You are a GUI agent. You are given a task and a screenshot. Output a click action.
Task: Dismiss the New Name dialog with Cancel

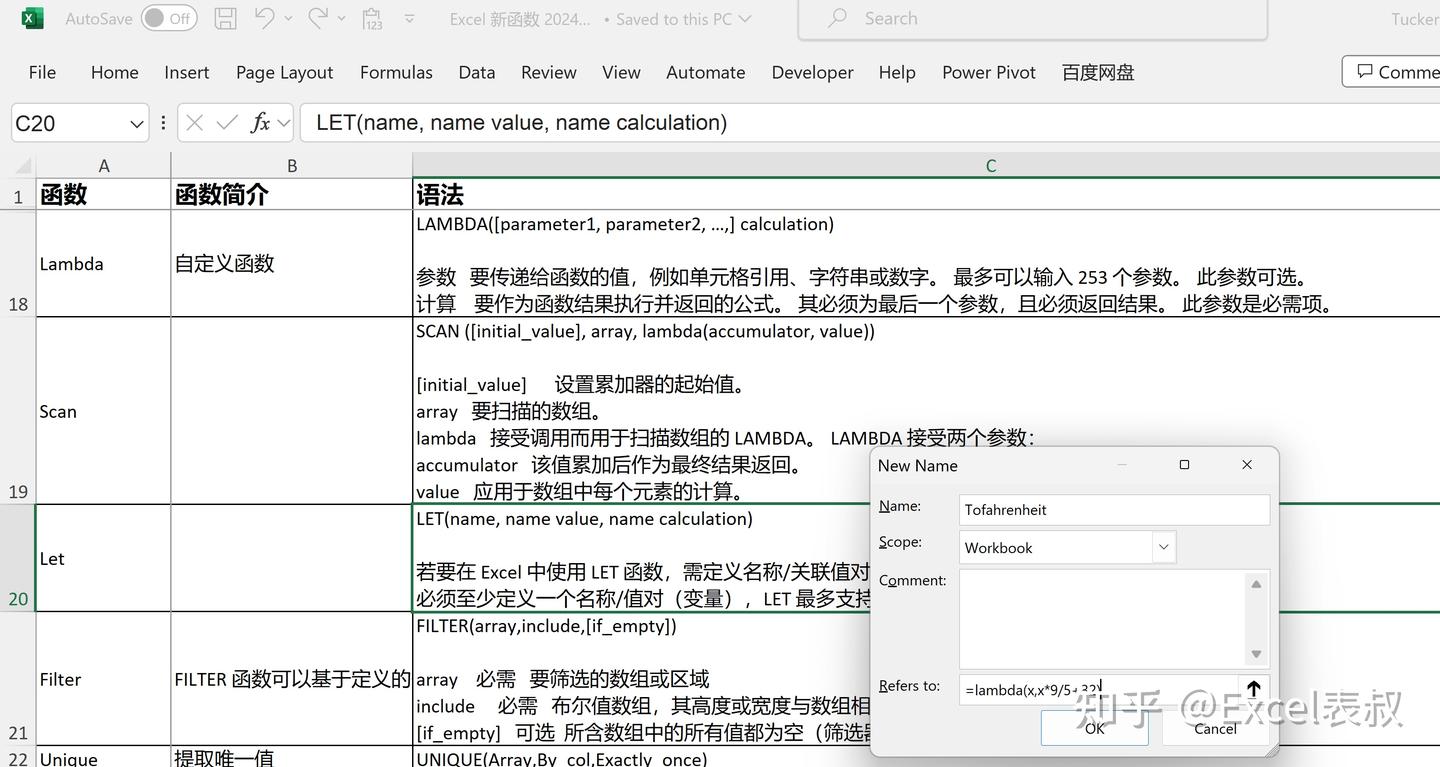(1214, 729)
